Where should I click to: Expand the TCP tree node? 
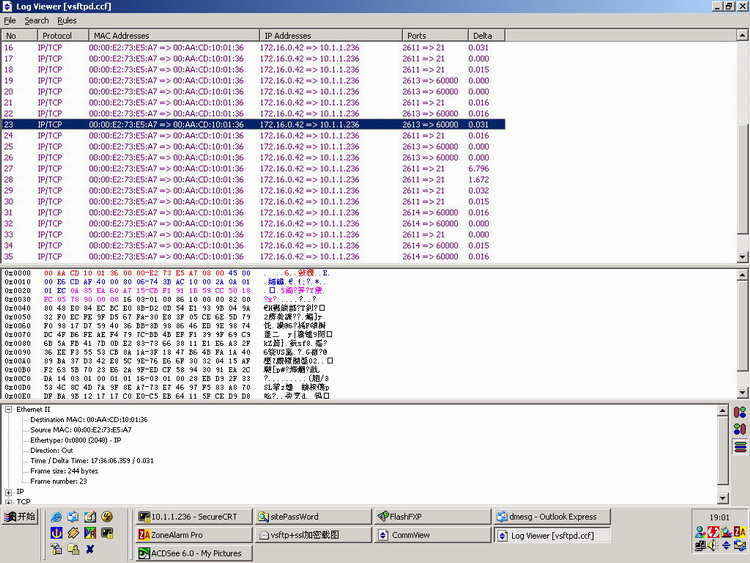[8, 502]
